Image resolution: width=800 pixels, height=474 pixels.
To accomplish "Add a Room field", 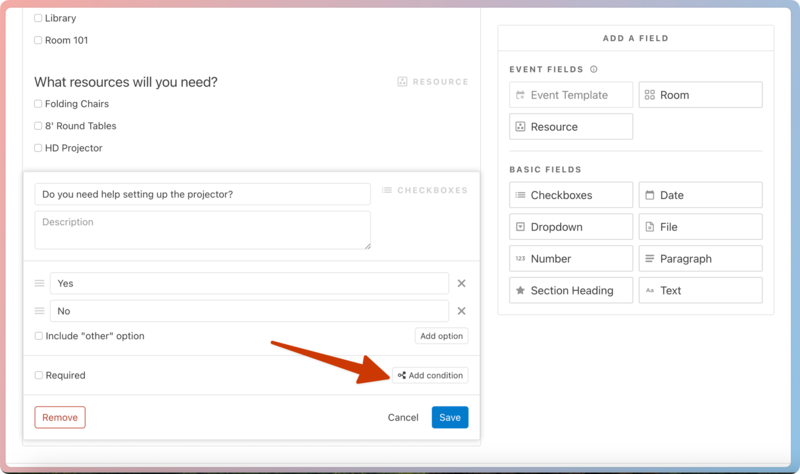I will 700,95.
